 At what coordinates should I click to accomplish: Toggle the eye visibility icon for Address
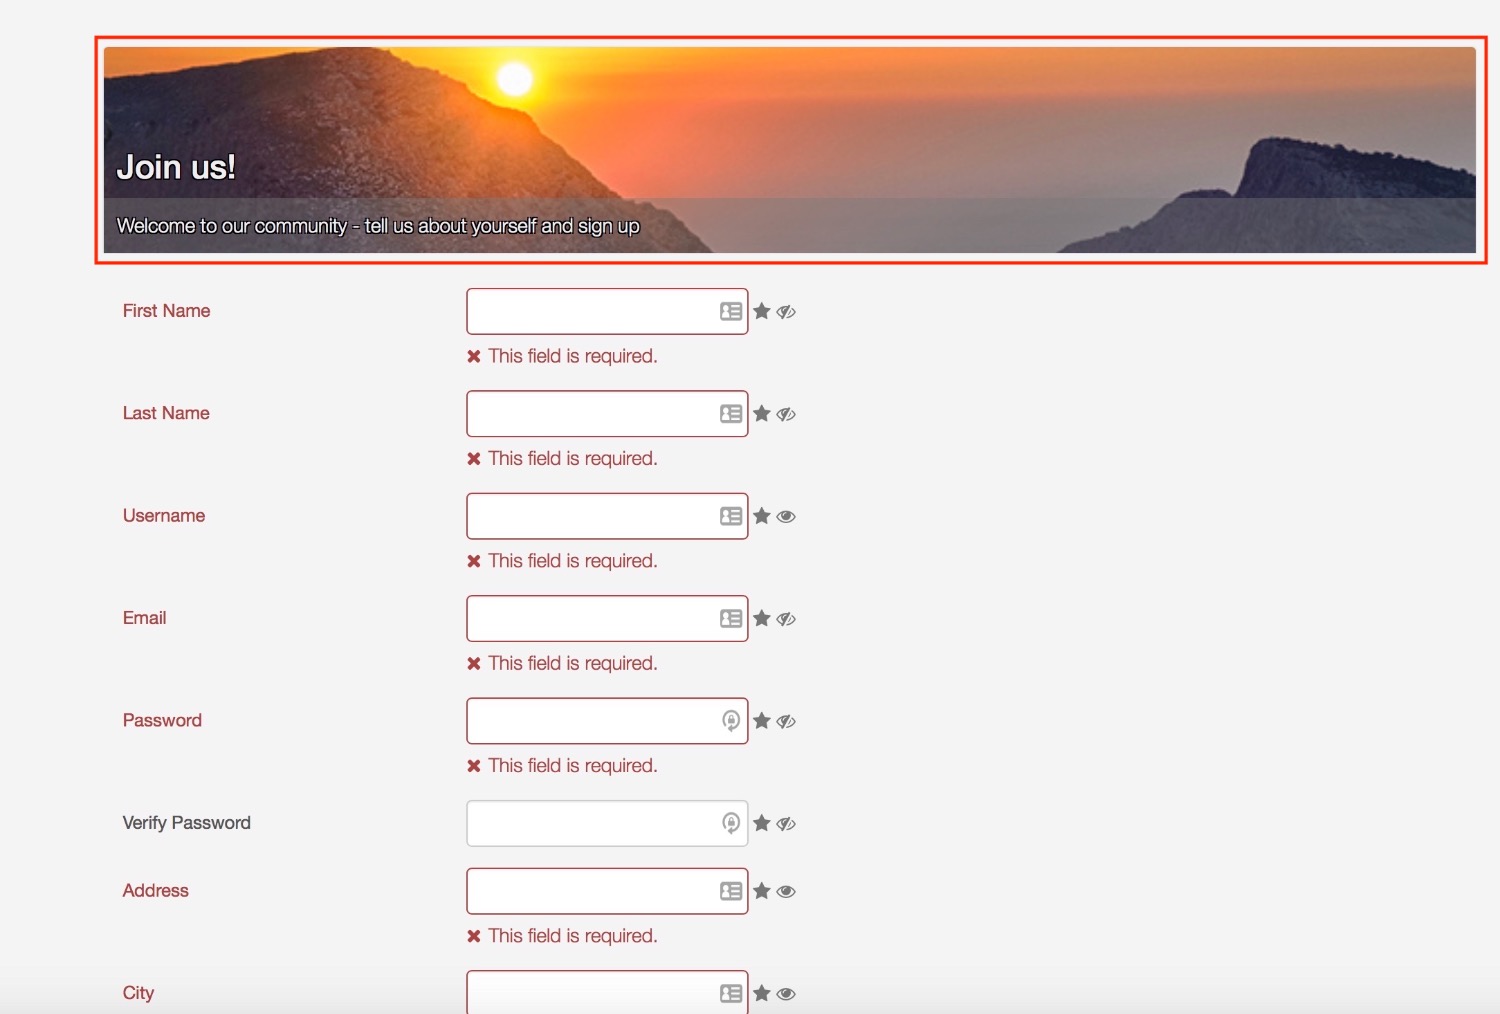pos(786,892)
